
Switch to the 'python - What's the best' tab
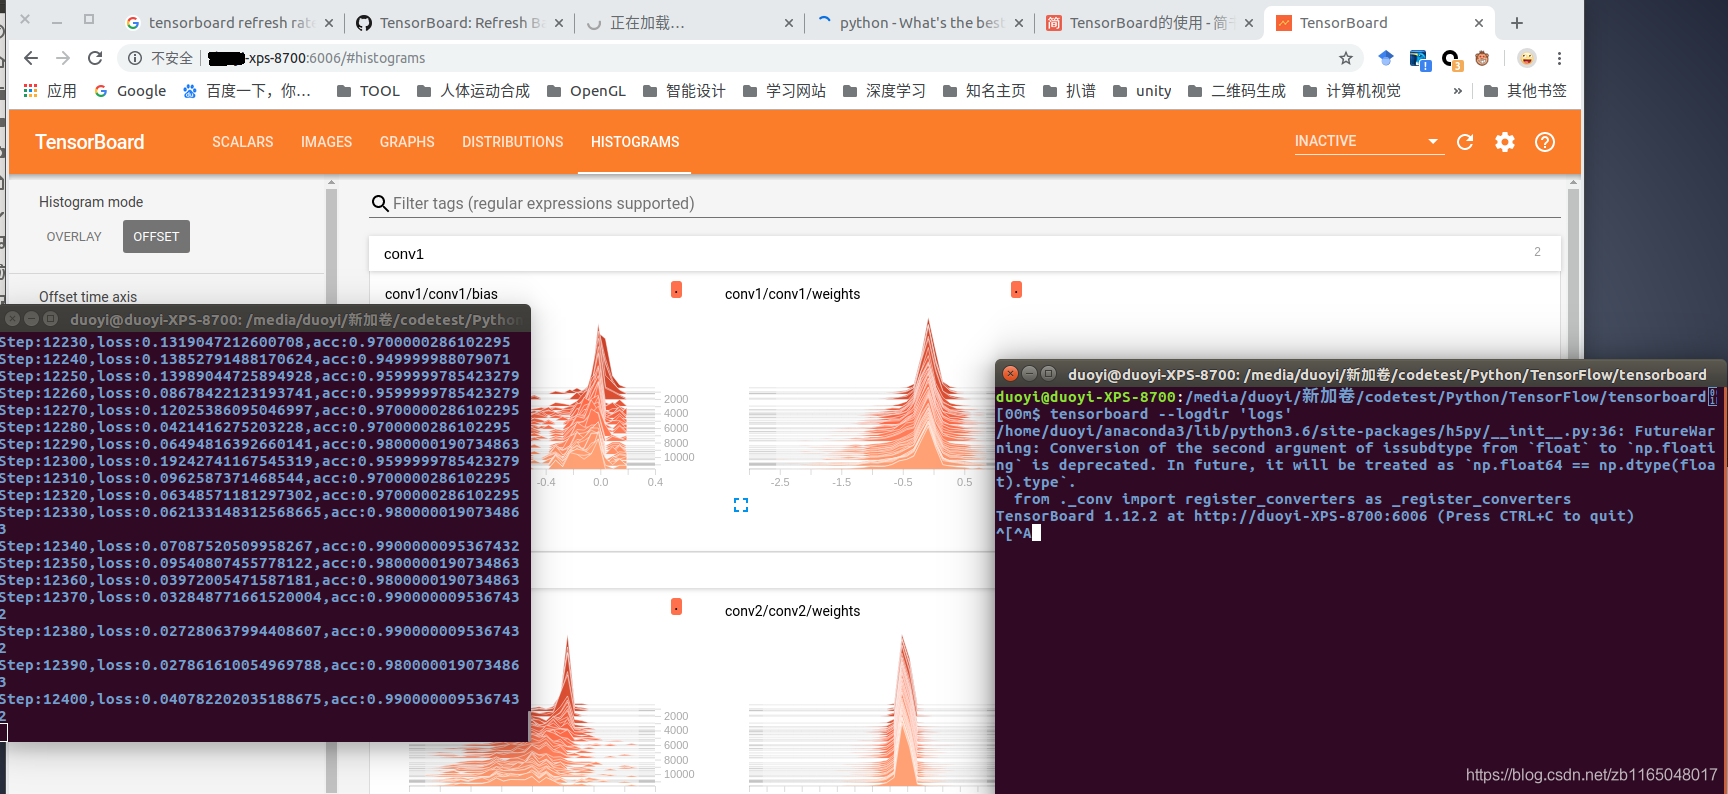point(919,22)
